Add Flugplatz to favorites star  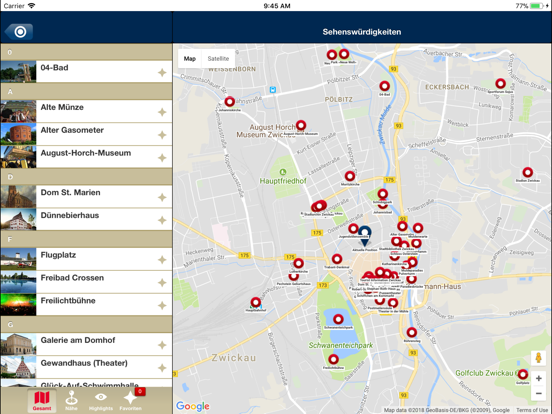pyautogui.click(x=162, y=260)
